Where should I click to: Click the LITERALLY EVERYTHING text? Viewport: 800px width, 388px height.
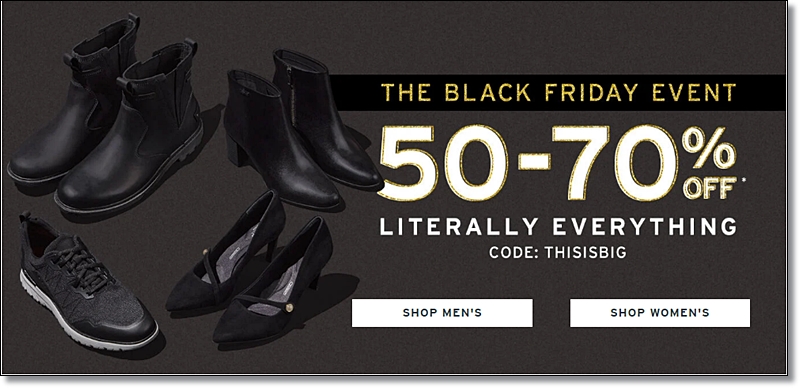(558, 227)
